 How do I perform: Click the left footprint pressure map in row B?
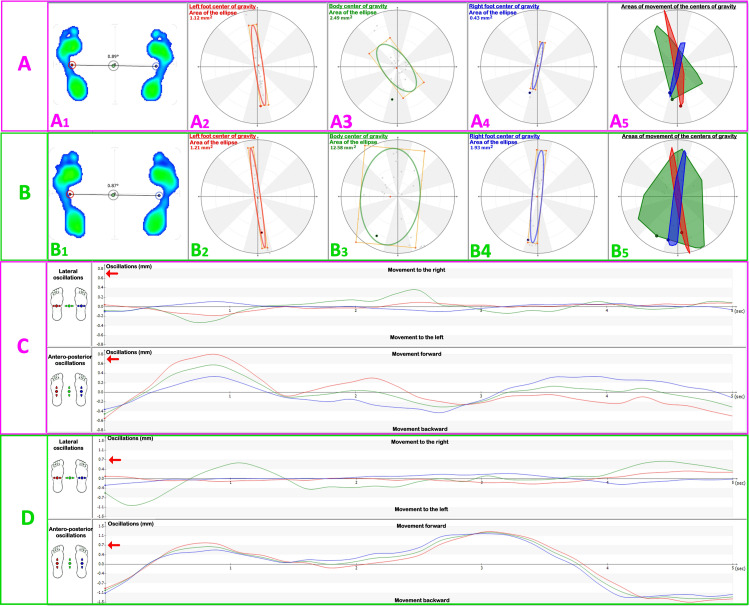(x=70, y=195)
